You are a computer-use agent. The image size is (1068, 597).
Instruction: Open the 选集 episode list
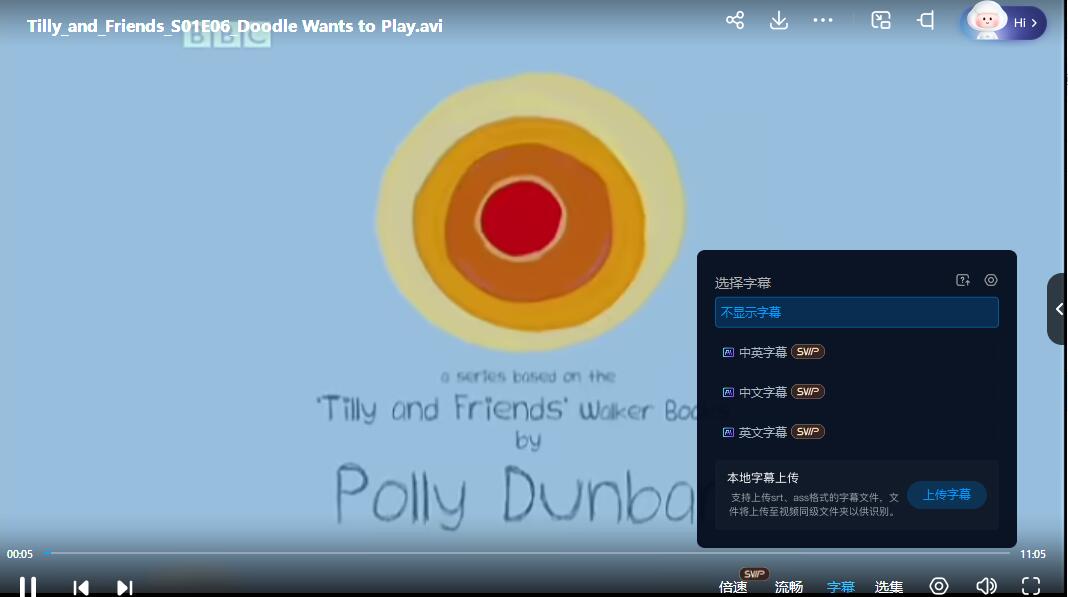(889, 587)
